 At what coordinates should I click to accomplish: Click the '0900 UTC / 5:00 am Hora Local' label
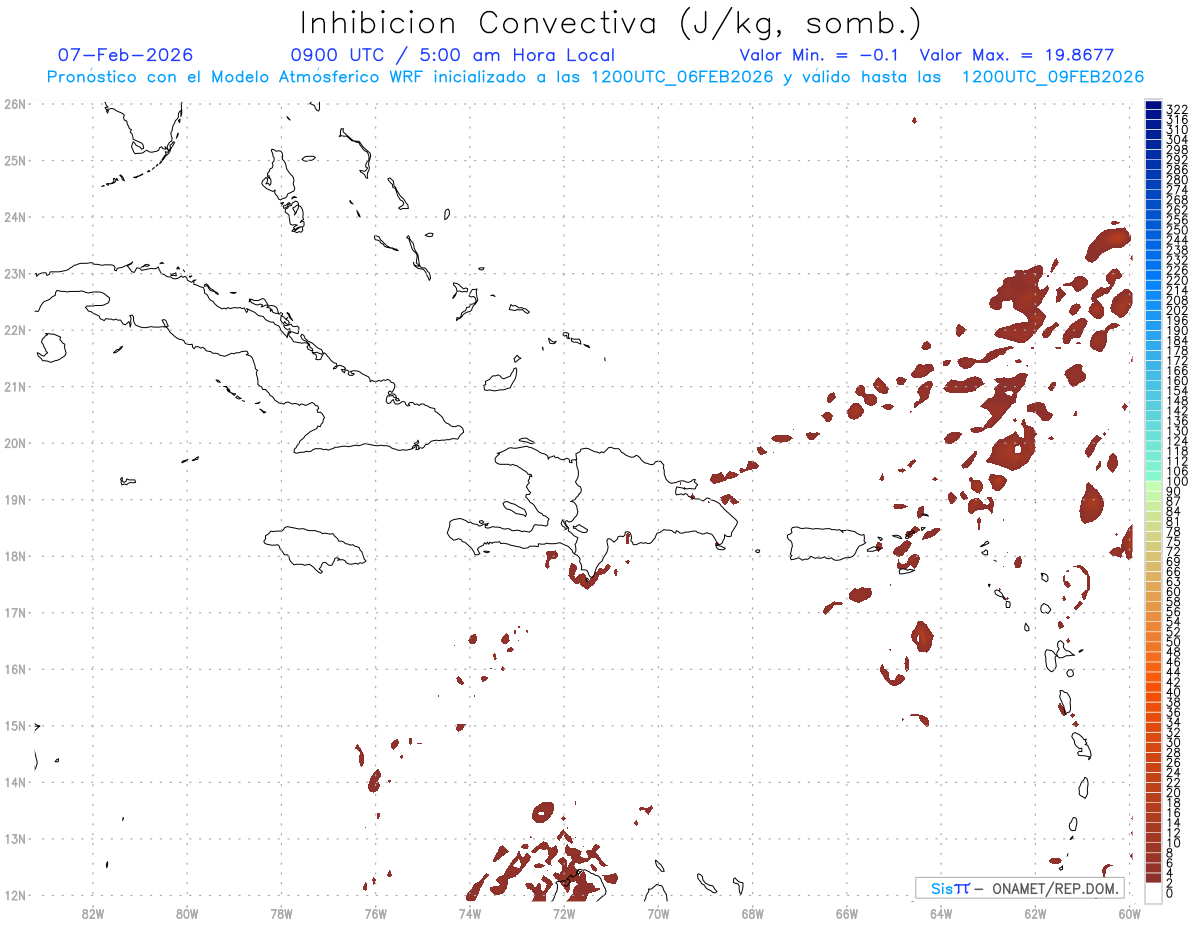(x=453, y=55)
